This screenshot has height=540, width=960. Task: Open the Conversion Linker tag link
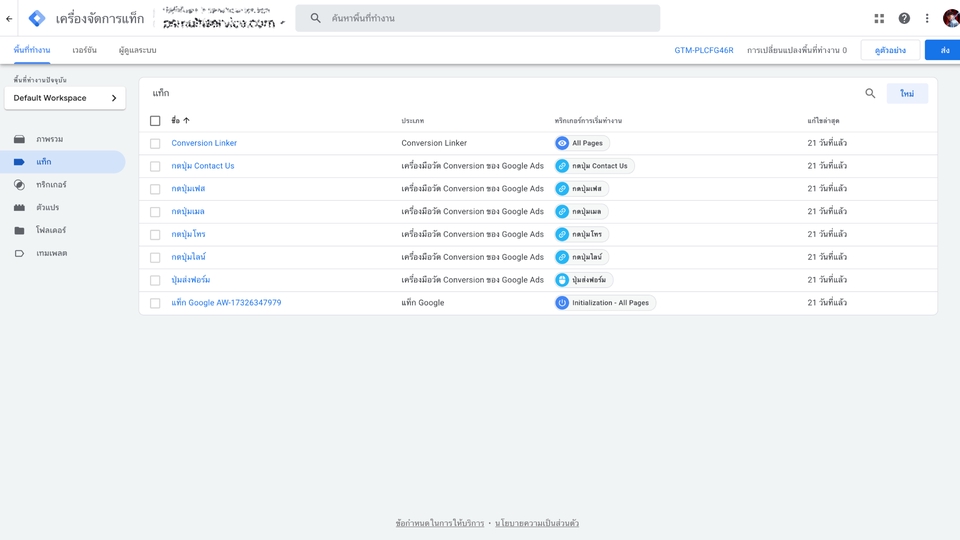(204, 143)
